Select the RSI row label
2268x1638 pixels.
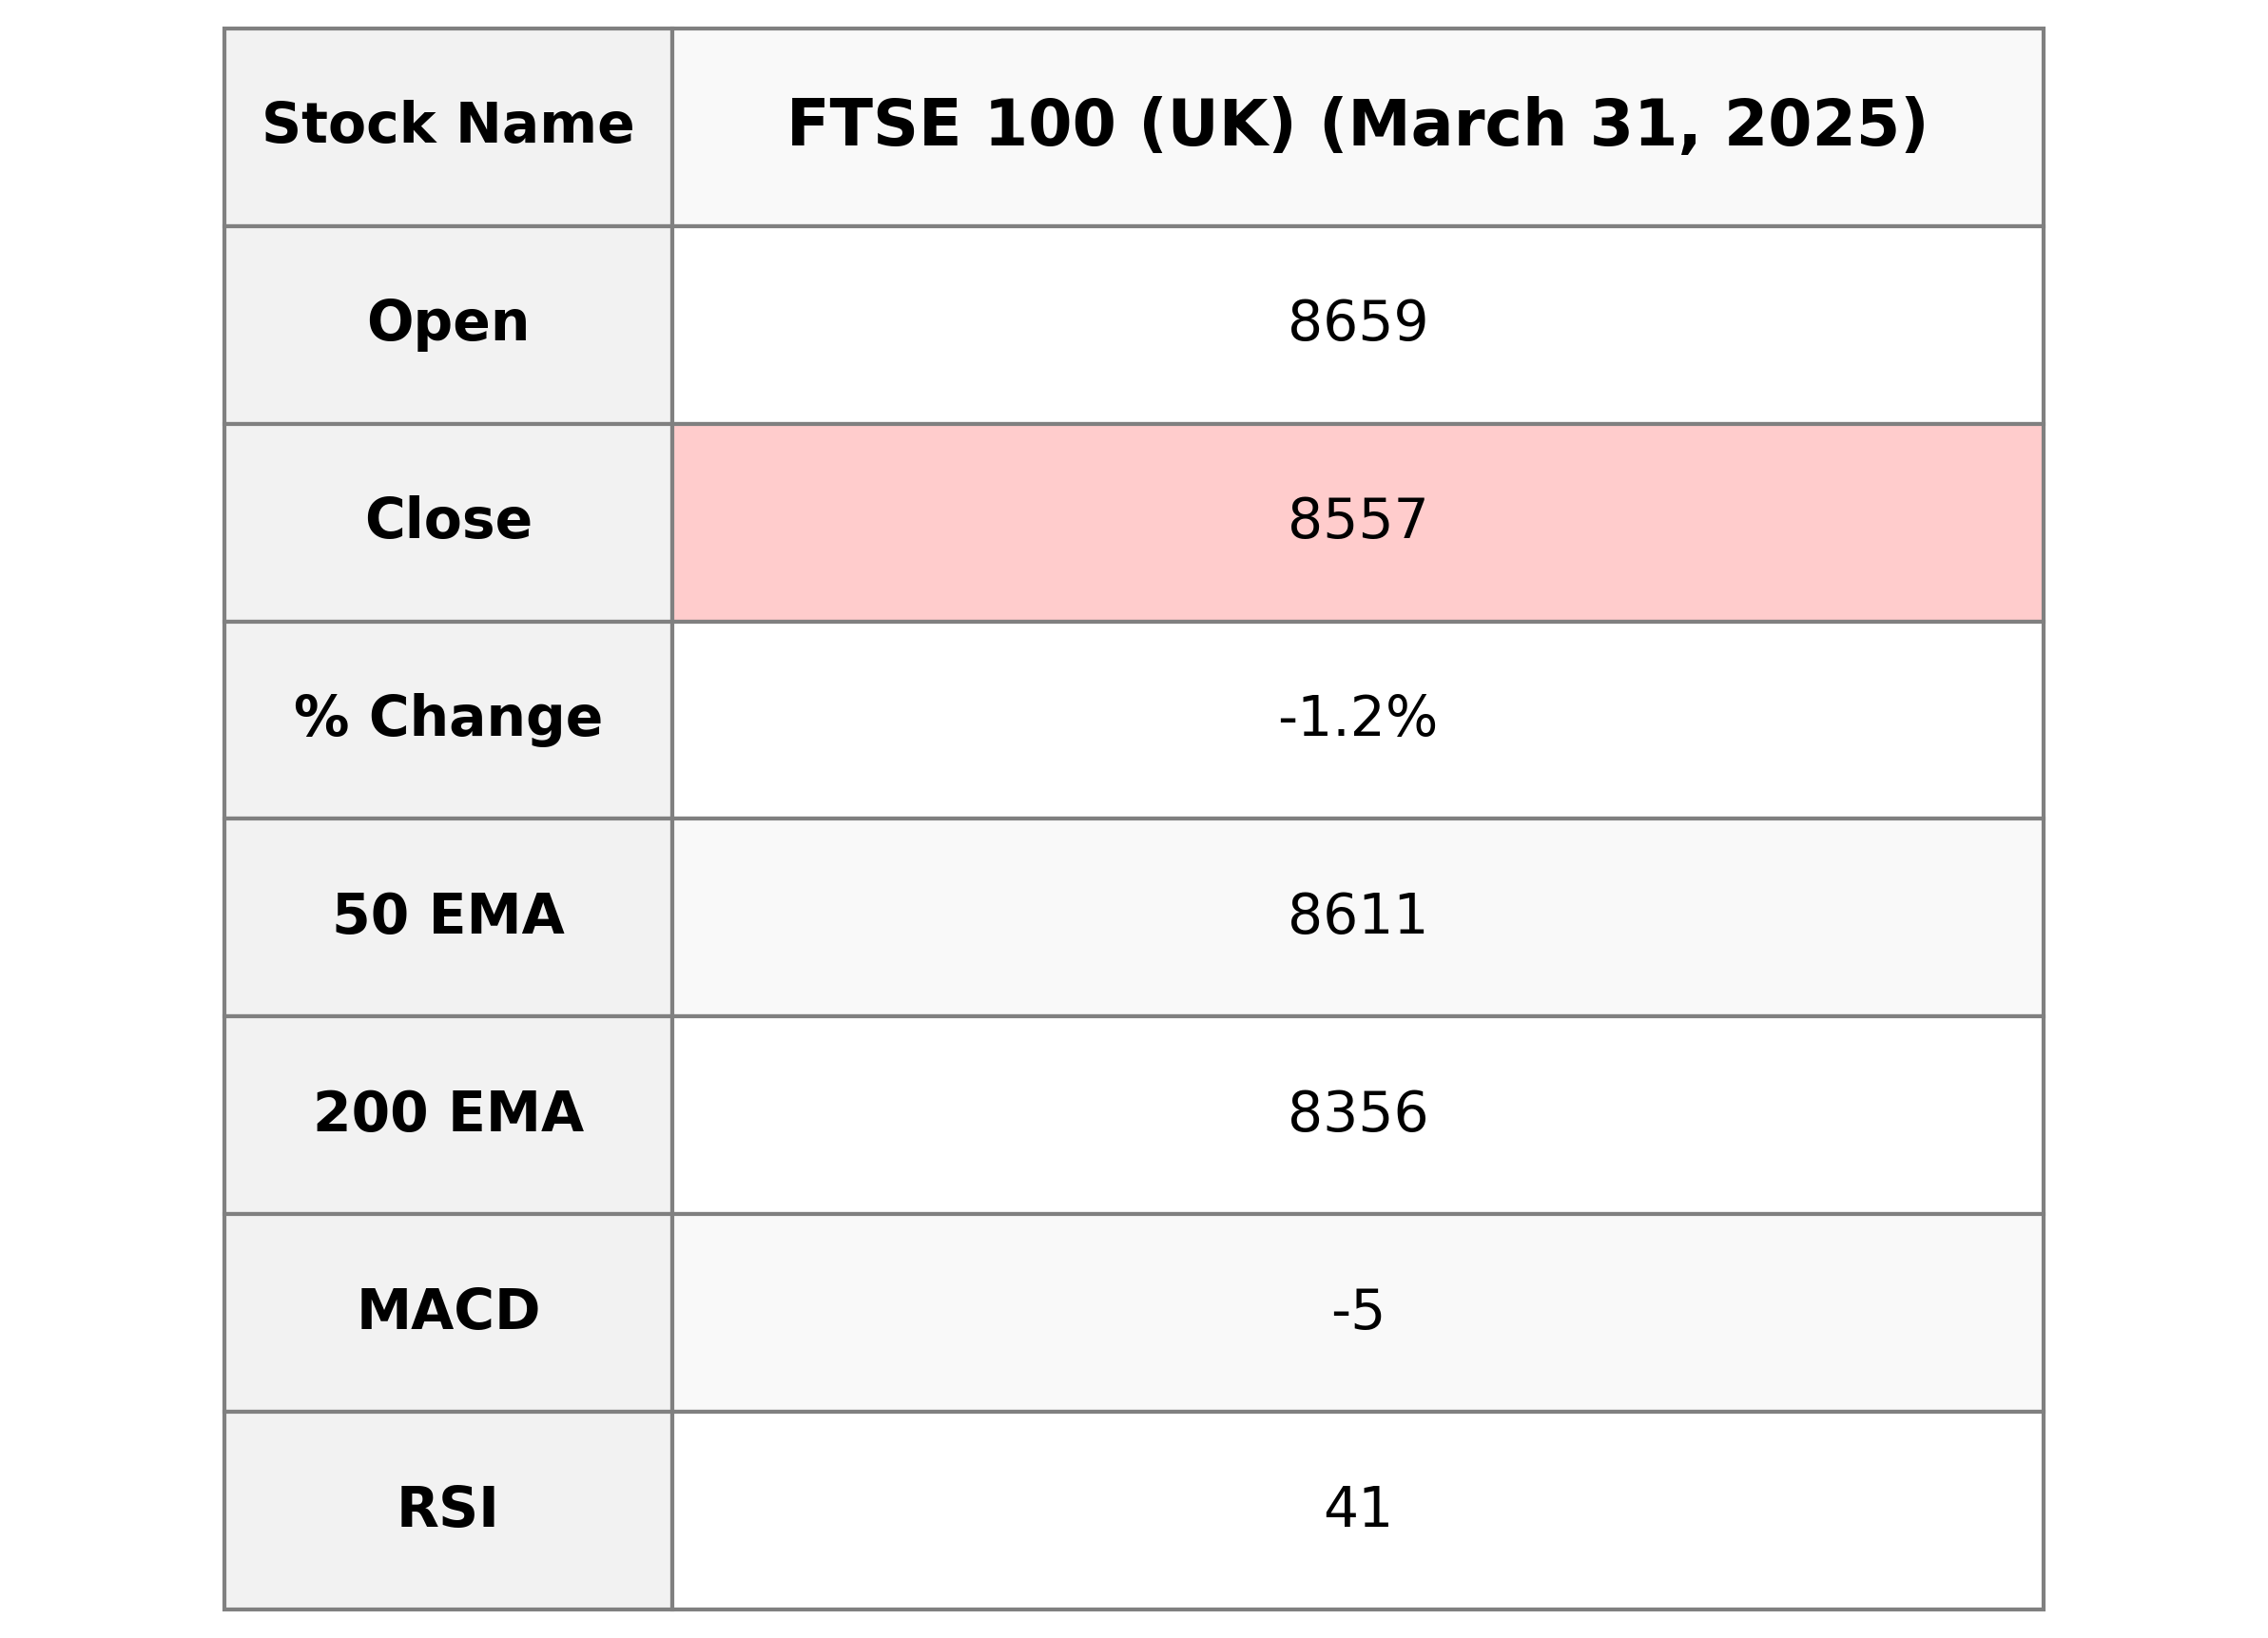point(448,1509)
